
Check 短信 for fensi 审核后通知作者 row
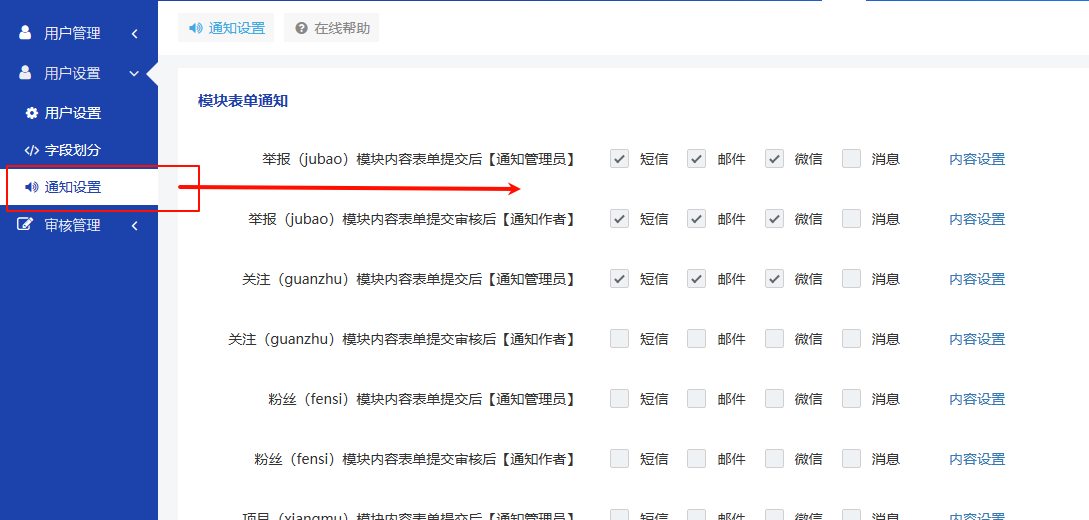620,459
